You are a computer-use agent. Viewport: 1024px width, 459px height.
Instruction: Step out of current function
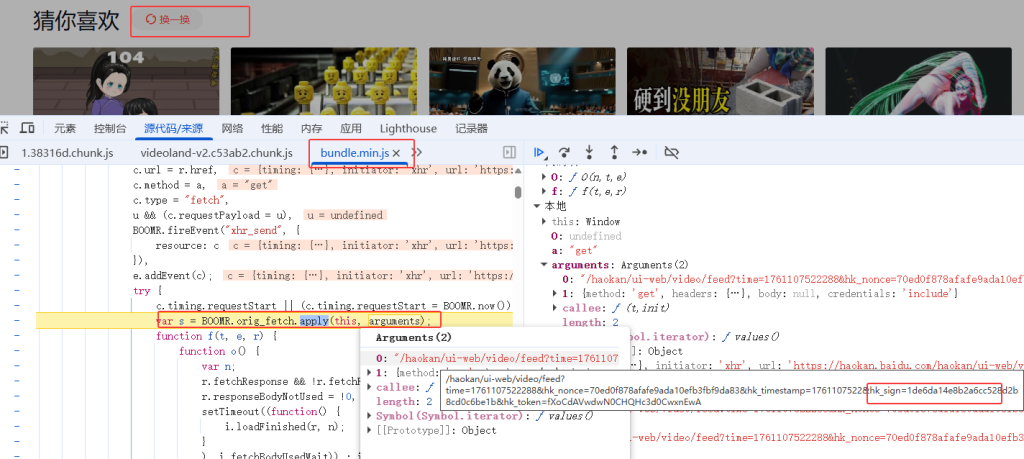pos(614,152)
